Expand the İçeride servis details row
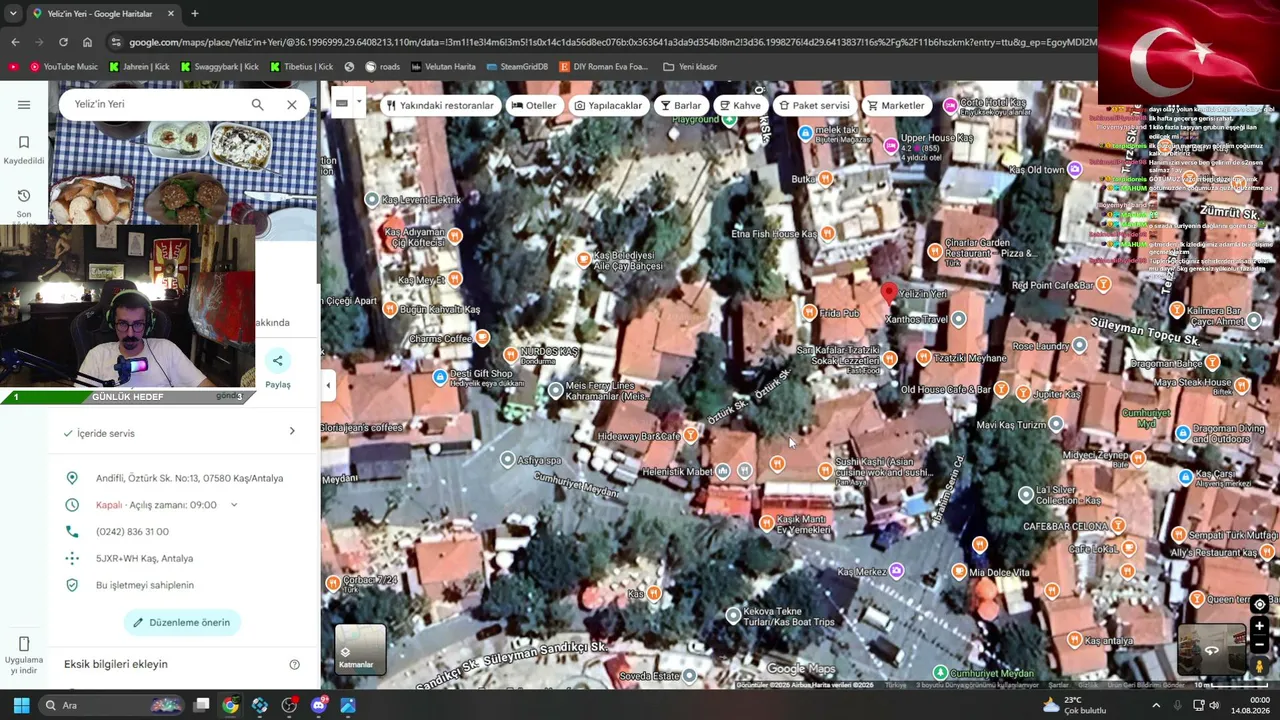Image resolution: width=1280 pixels, height=720 pixels. coord(180,433)
